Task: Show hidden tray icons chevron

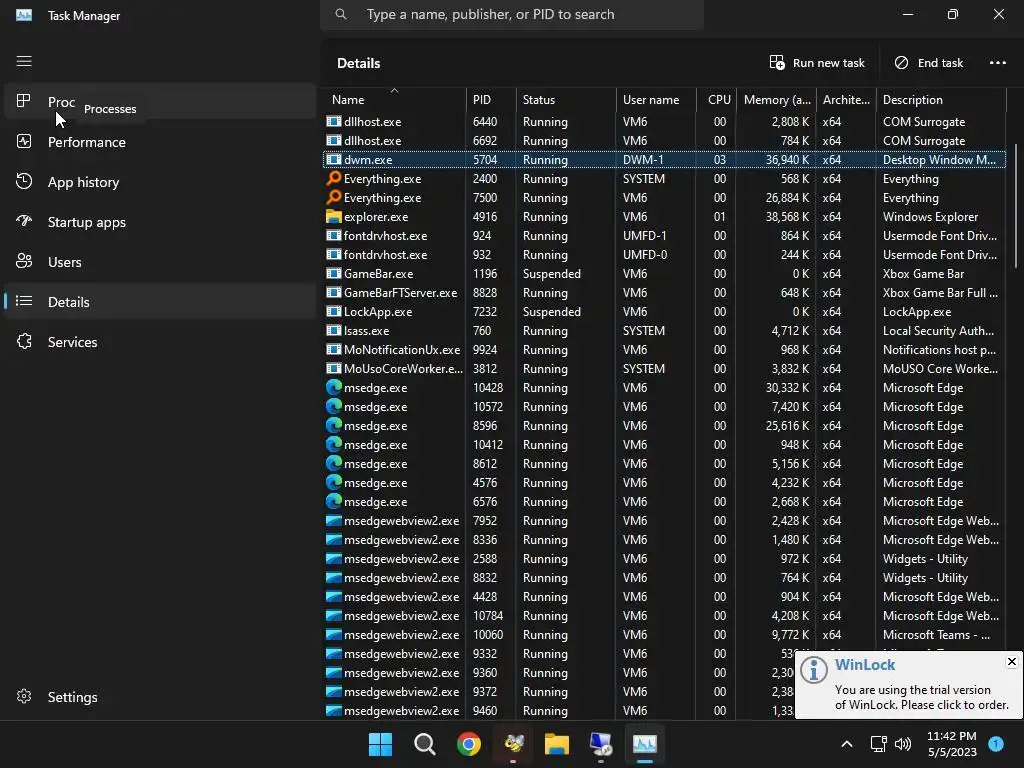Action: click(846, 744)
